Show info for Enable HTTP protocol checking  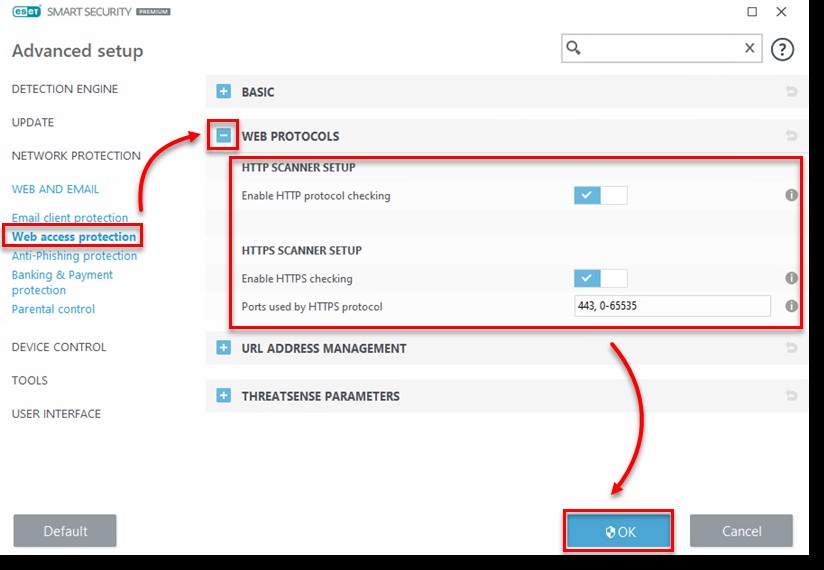(x=791, y=195)
